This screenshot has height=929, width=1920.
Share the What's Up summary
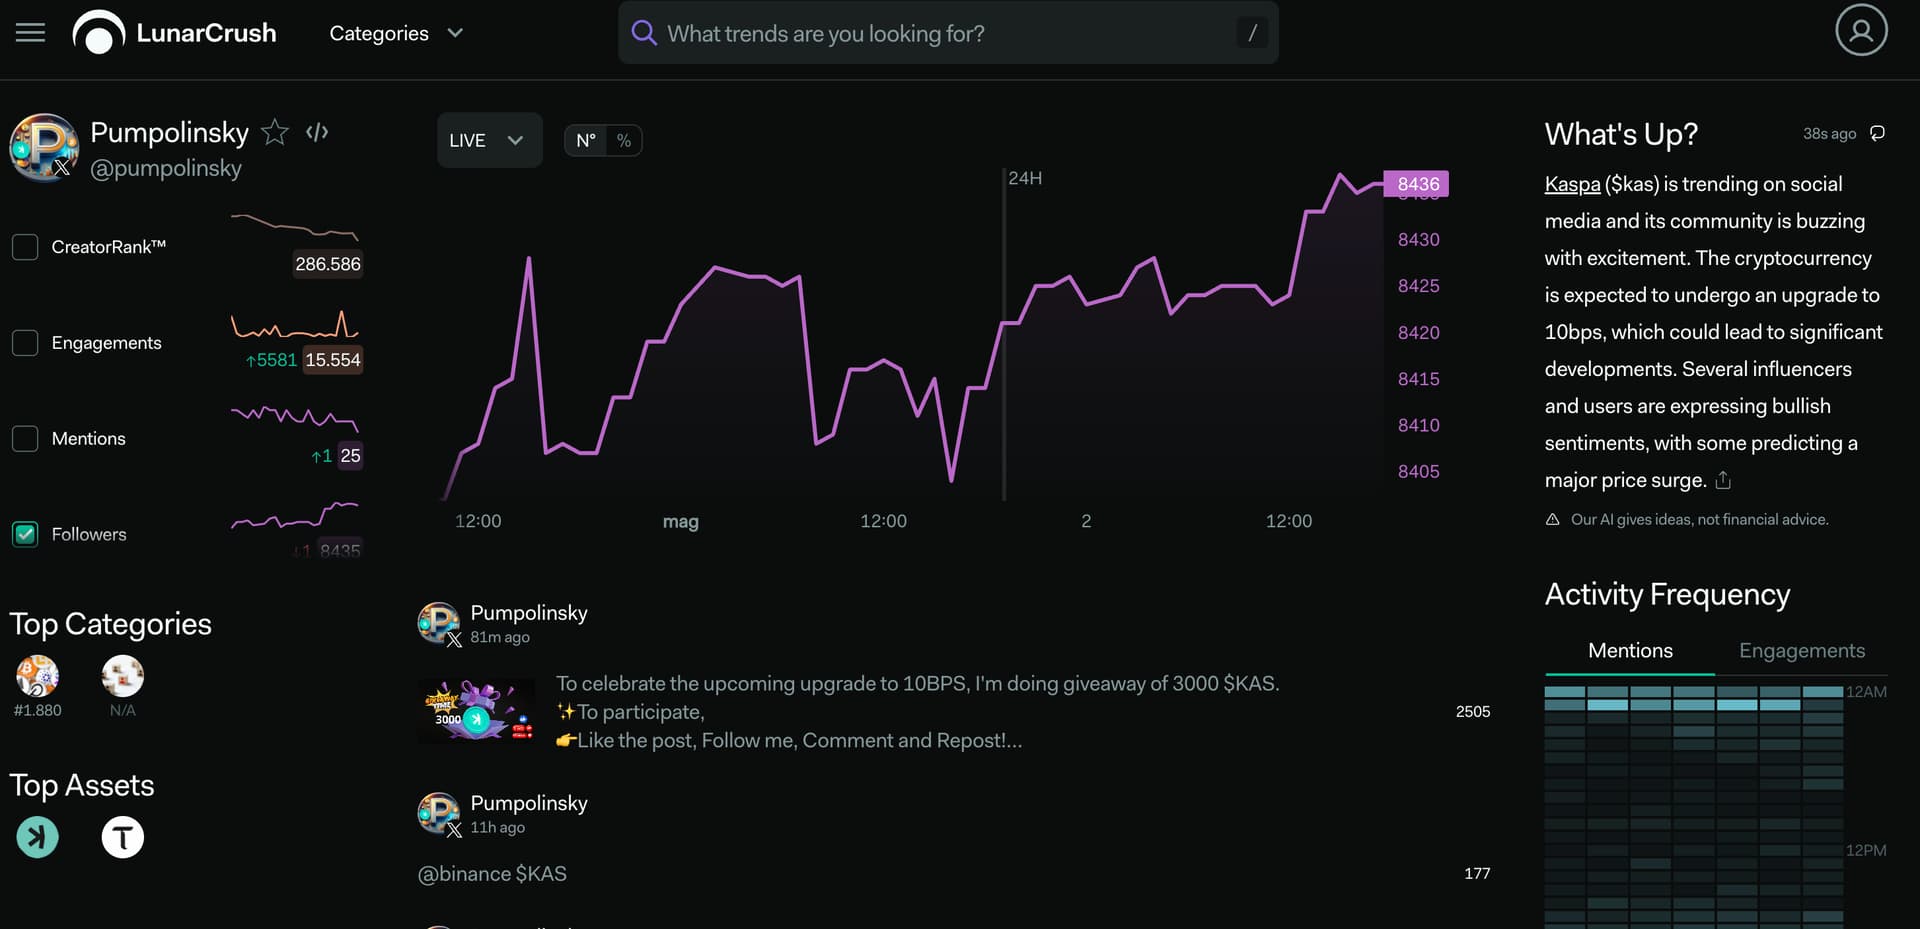1723,480
